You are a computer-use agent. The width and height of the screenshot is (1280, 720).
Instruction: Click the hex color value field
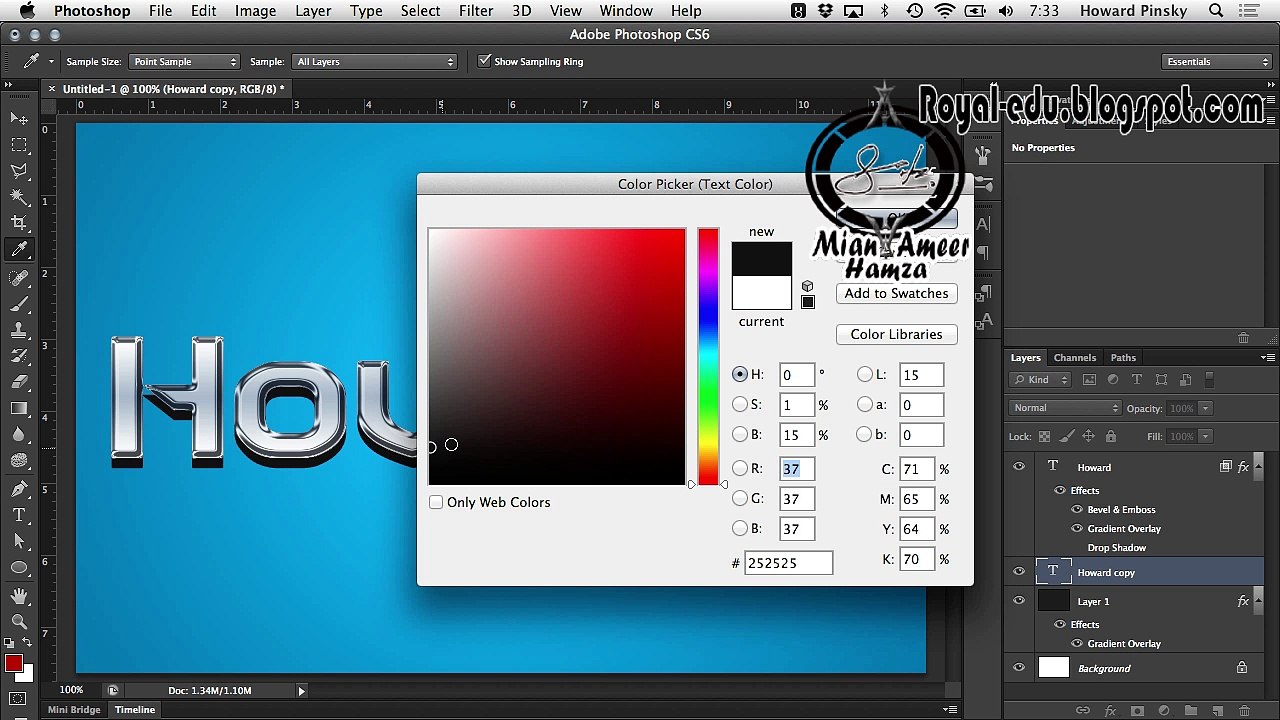(x=788, y=563)
